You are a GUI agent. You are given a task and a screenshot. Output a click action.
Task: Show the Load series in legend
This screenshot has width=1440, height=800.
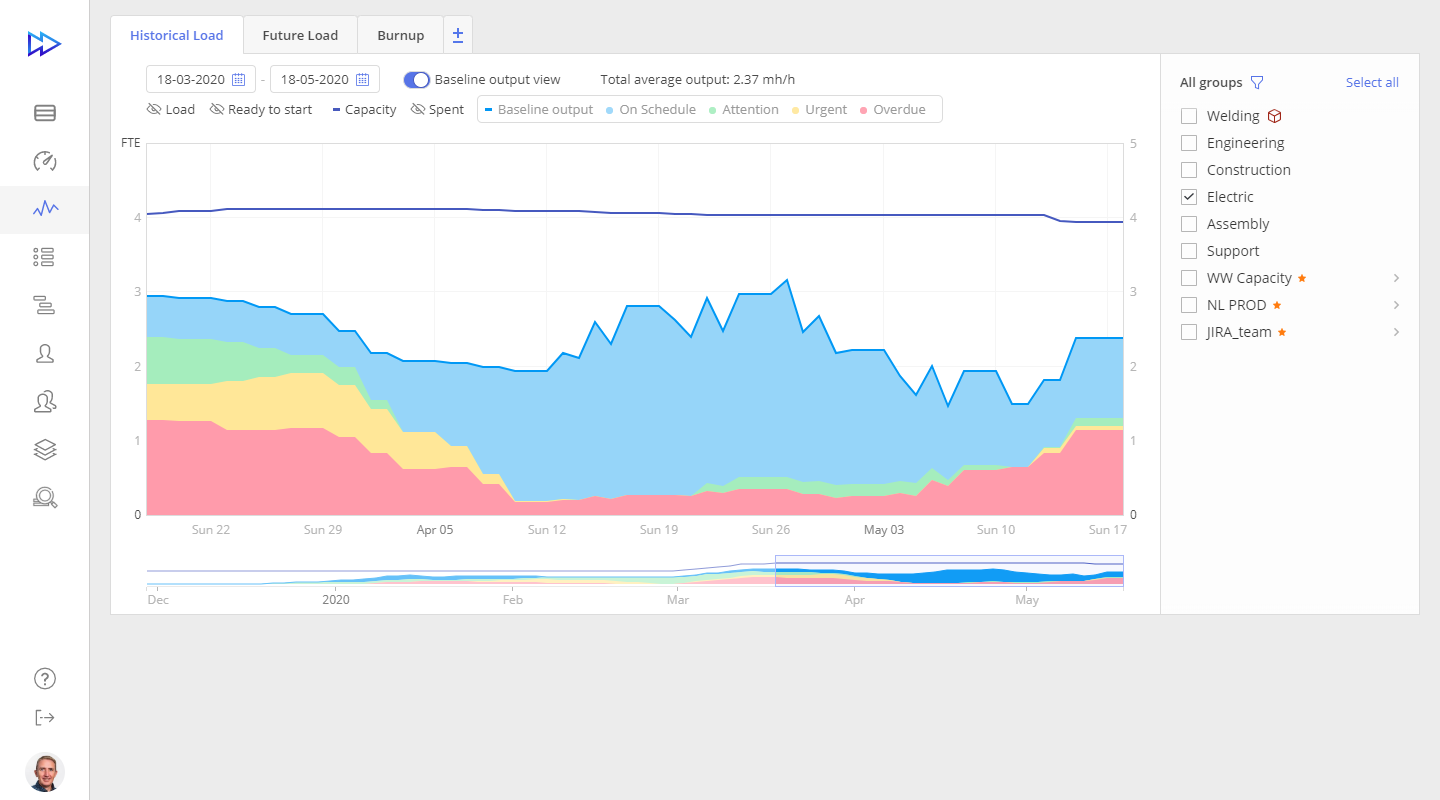(x=171, y=110)
